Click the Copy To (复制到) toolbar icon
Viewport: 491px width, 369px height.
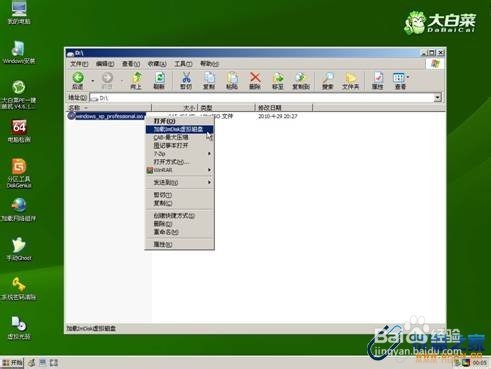301,81
